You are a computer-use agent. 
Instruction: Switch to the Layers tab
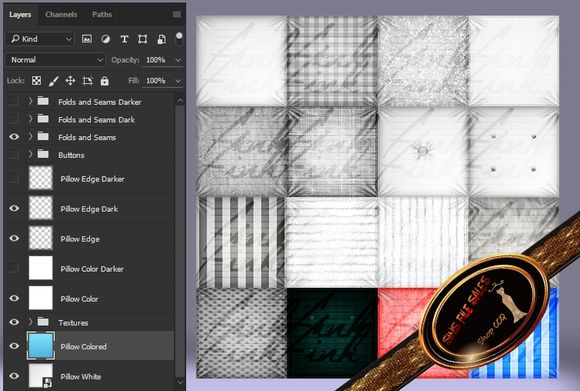click(20, 14)
